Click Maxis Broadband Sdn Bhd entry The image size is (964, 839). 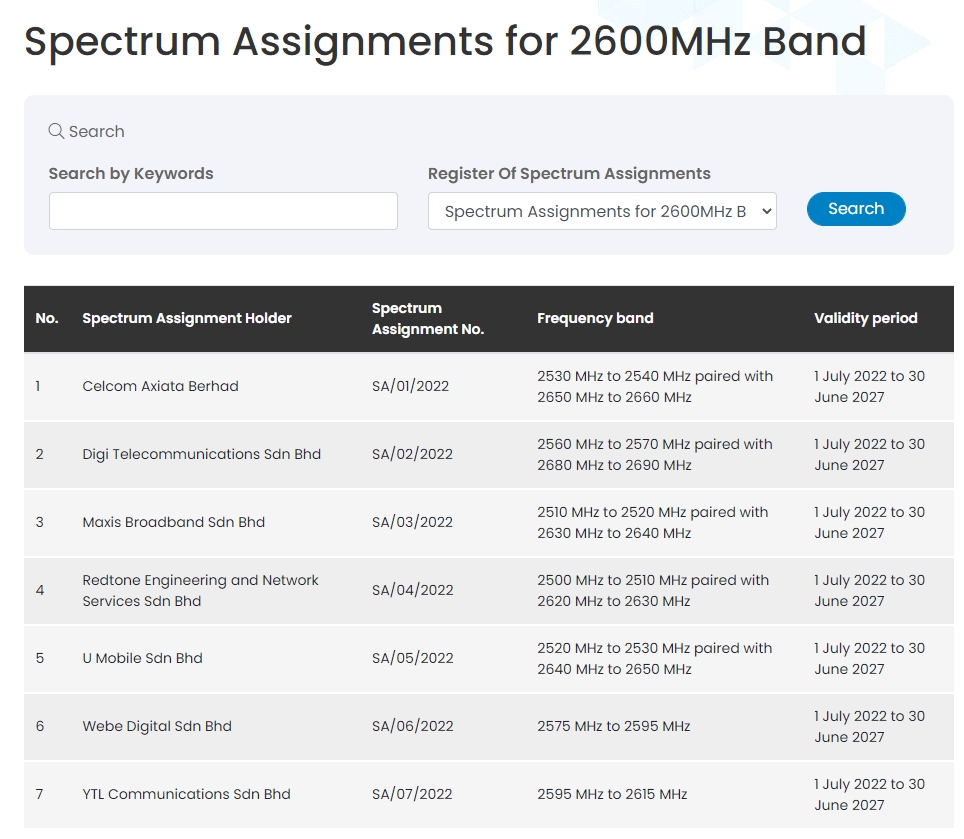pyautogui.click(x=173, y=522)
